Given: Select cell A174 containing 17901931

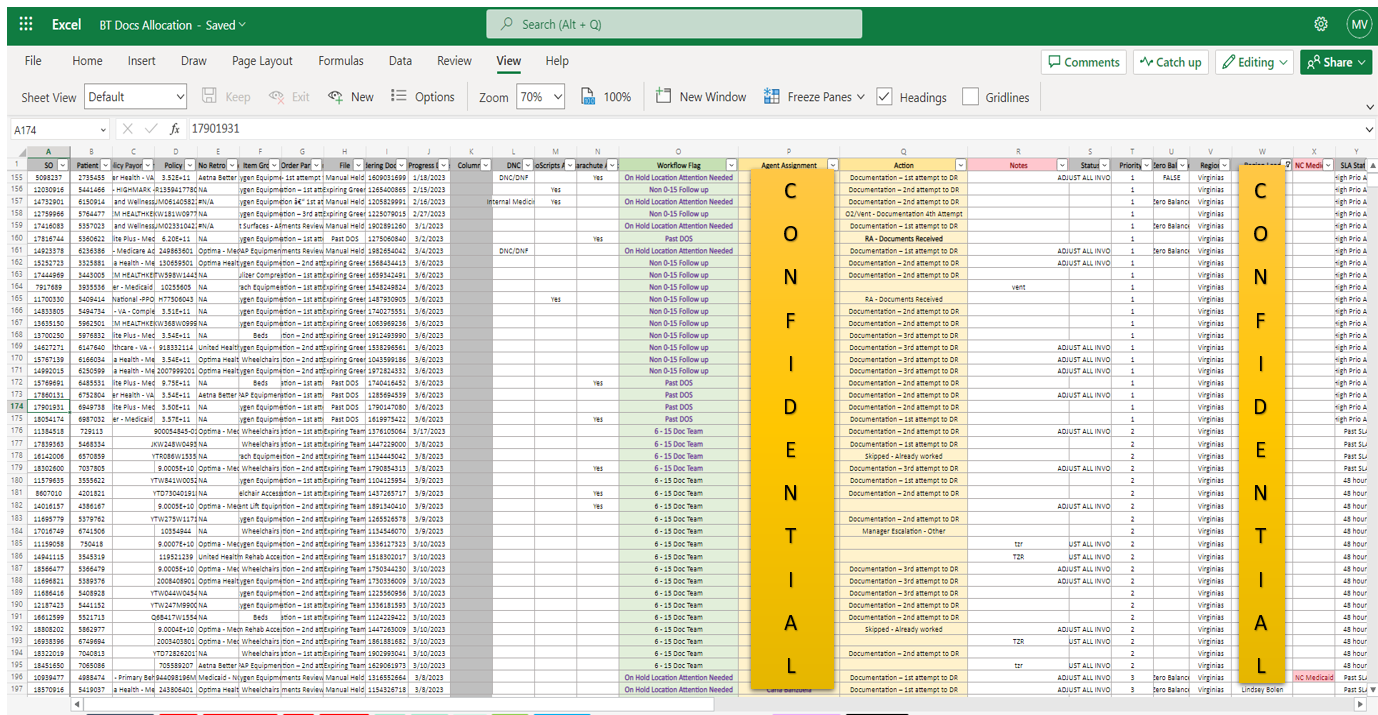Looking at the screenshot, I should 49,407.
